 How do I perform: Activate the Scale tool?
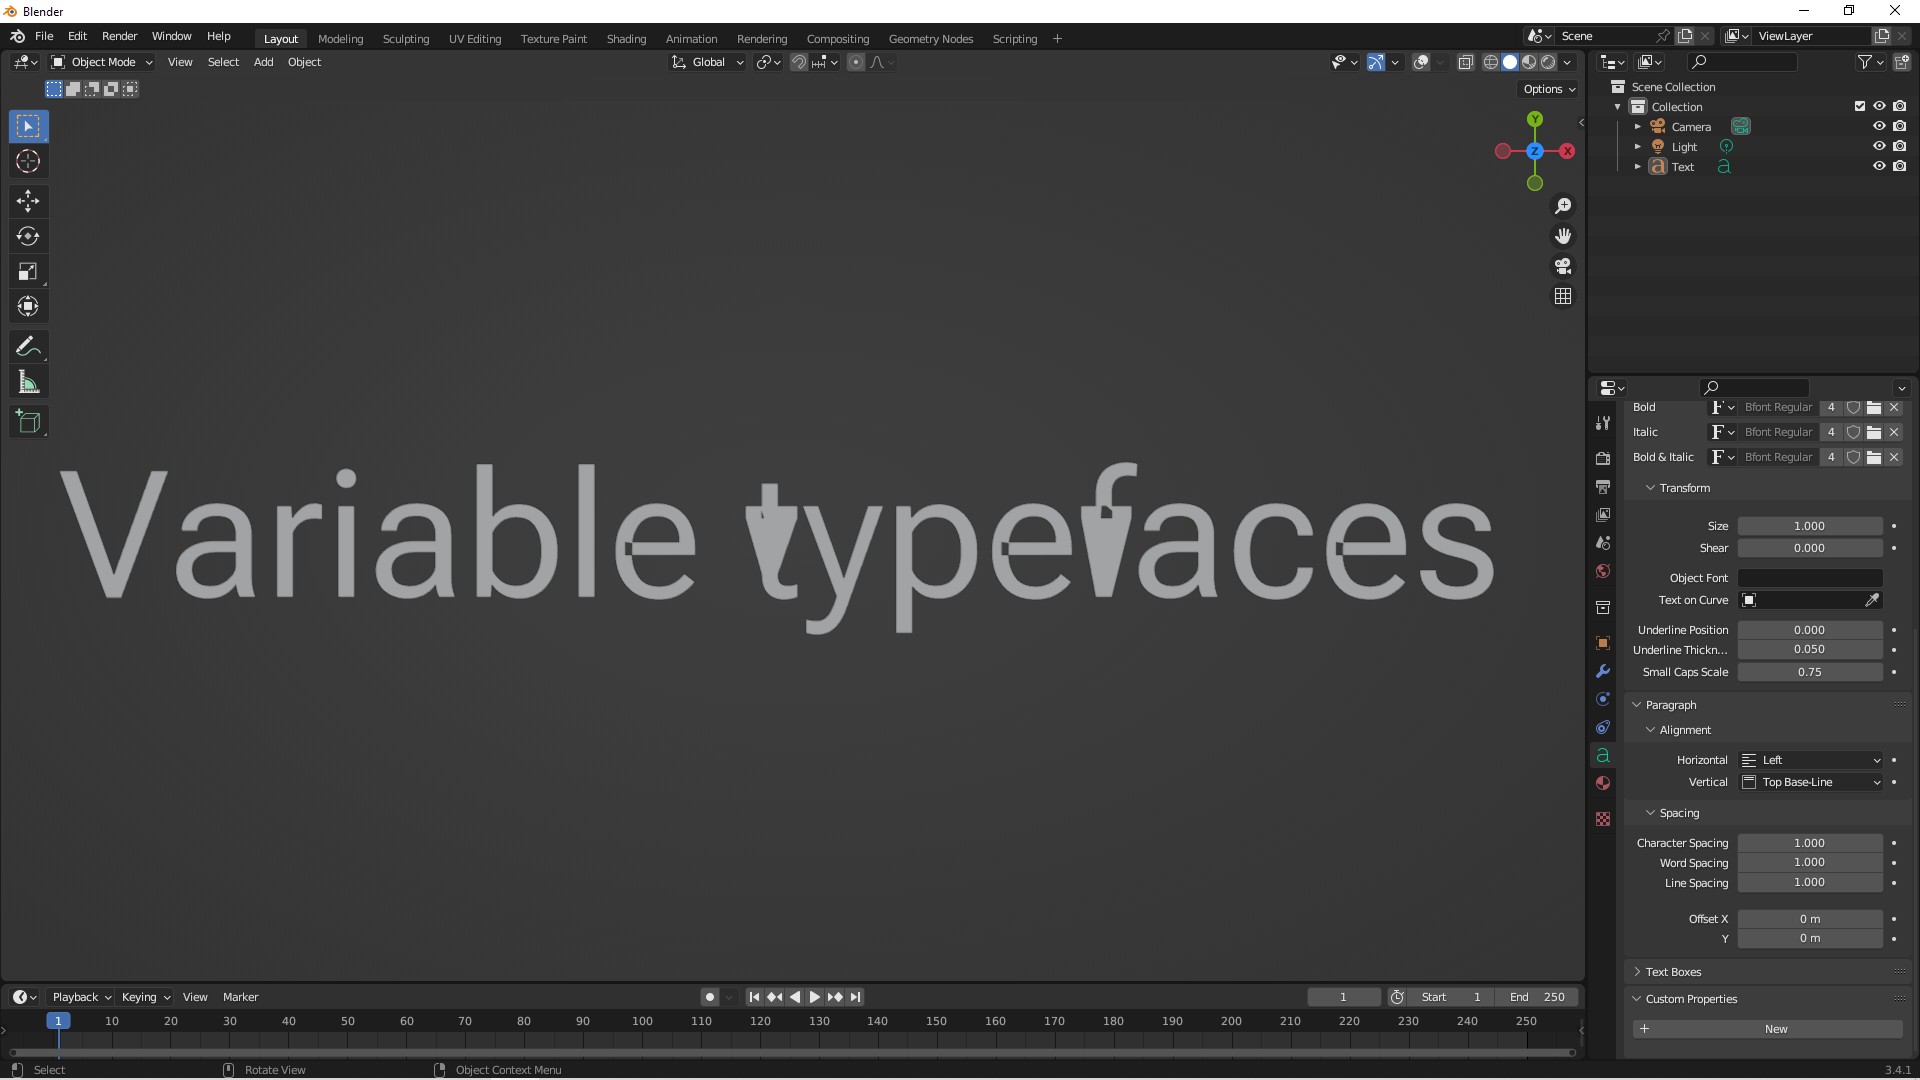pyautogui.click(x=28, y=271)
